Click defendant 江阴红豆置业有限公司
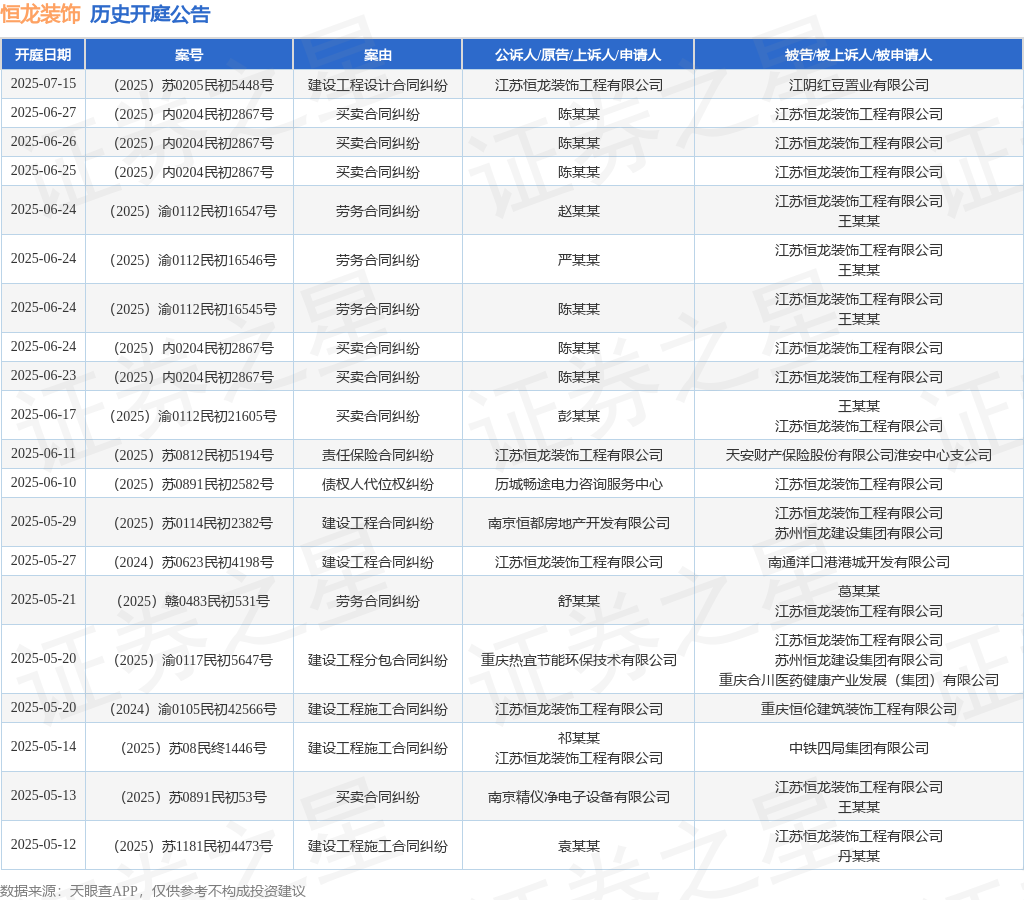 pos(859,85)
